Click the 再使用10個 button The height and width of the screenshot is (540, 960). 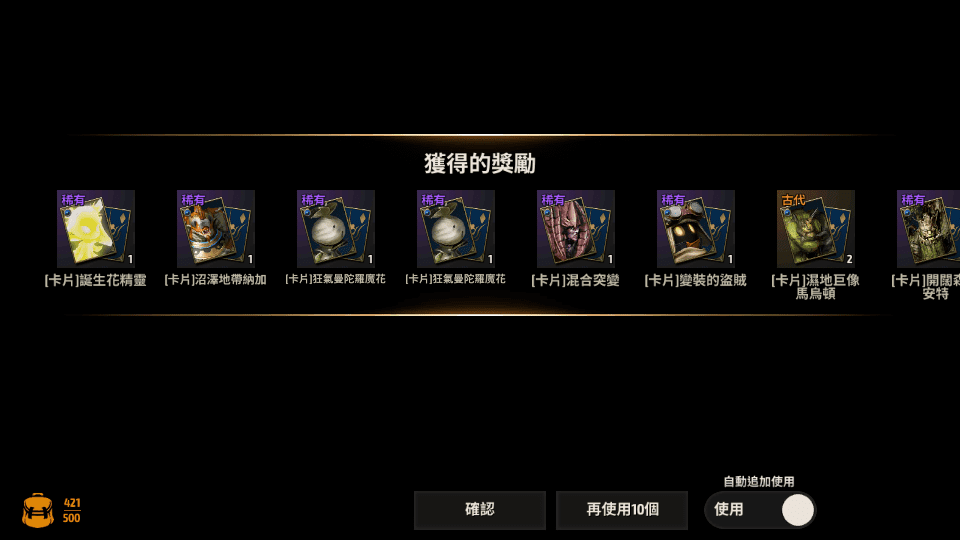point(621,510)
